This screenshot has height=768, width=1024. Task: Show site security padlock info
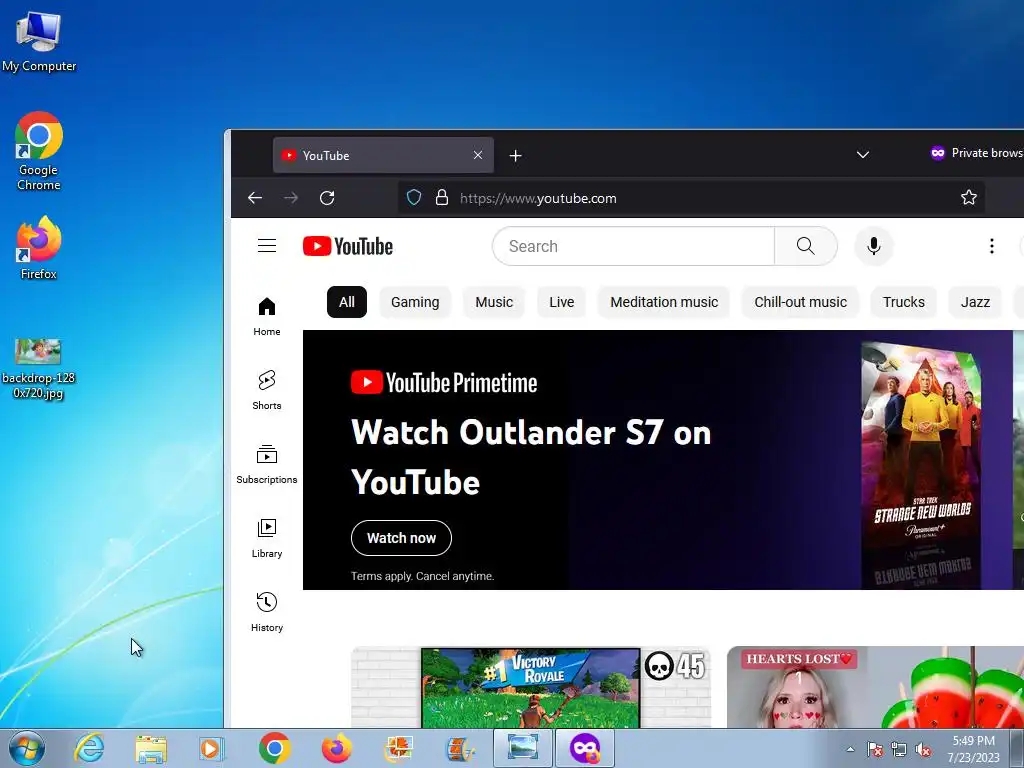point(441,198)
